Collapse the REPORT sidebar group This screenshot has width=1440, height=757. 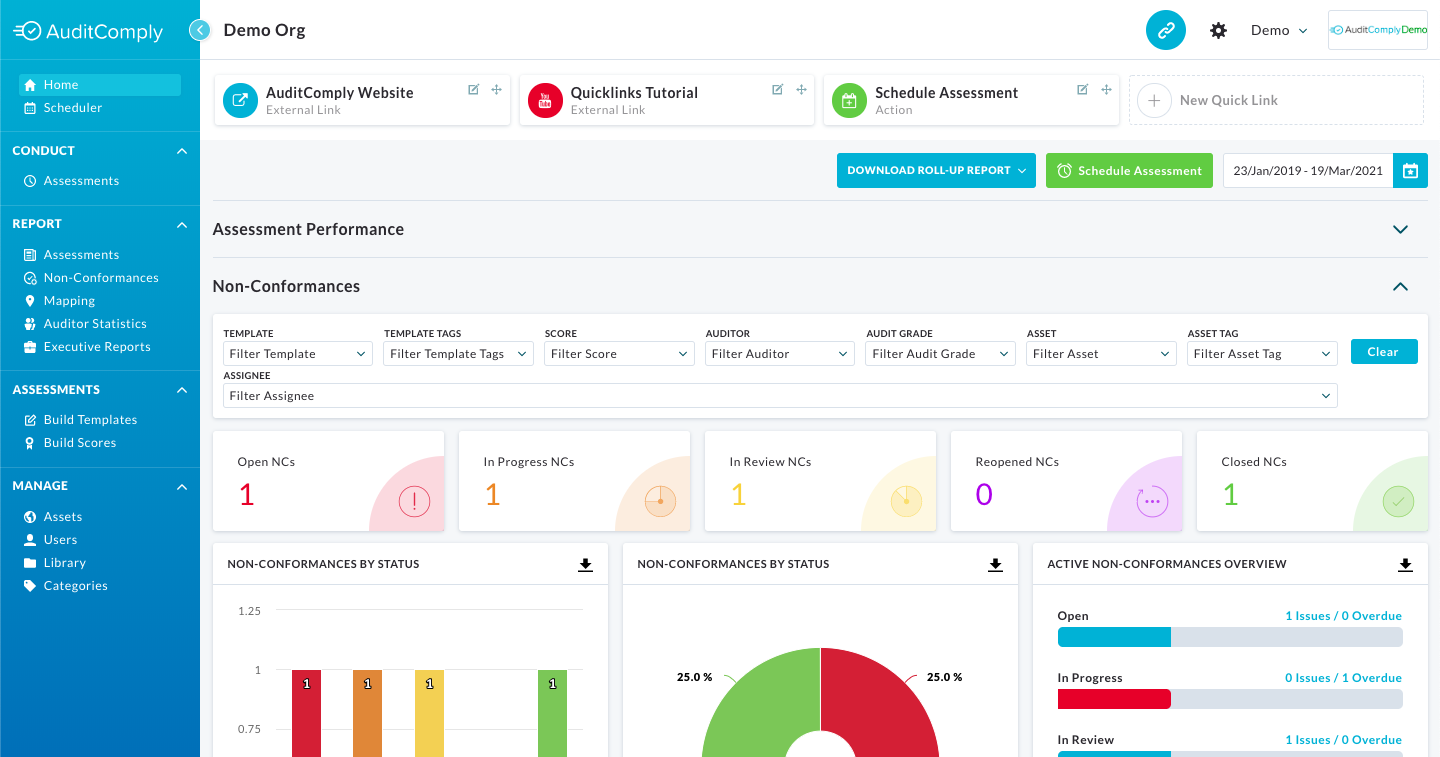click(182, 225)
